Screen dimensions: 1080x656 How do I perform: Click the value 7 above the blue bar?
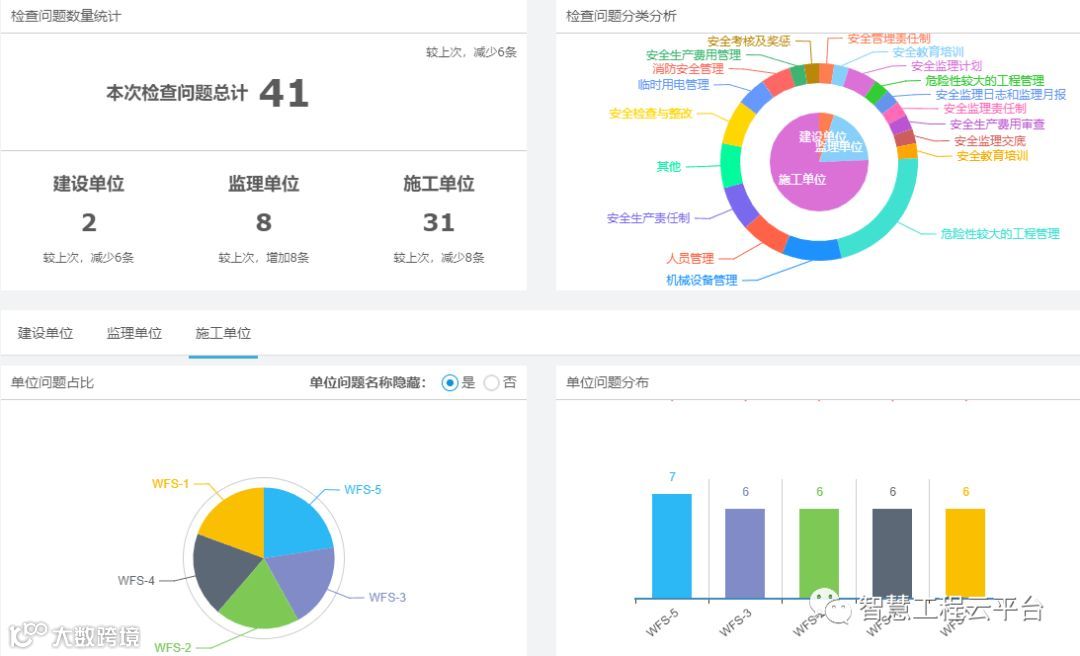coord(672,476)
